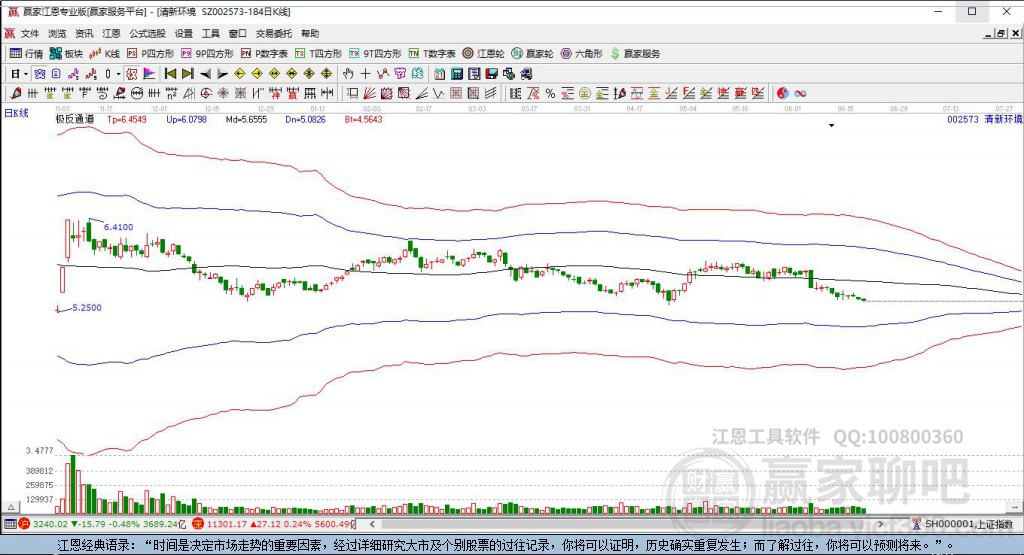Click the yin-yang symbol icon

782,93
